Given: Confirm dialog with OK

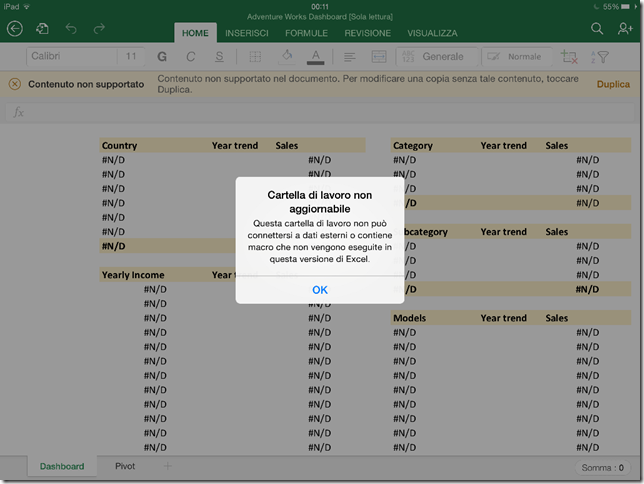Looking at the screenshot, I should (320, 290).
